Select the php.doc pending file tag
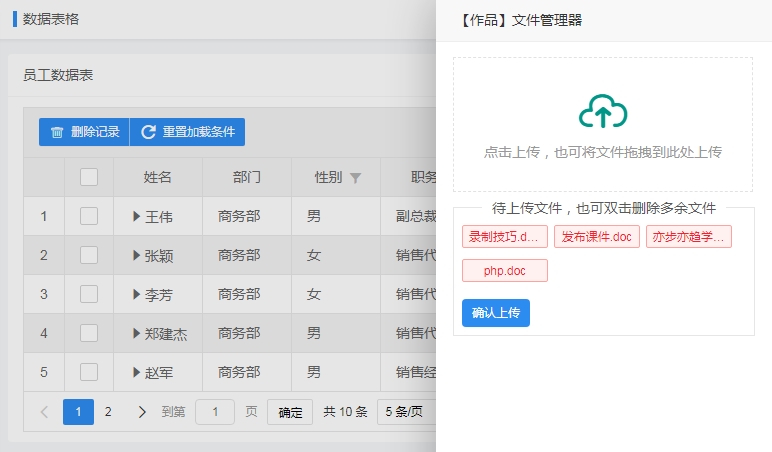 coord(505,270)
